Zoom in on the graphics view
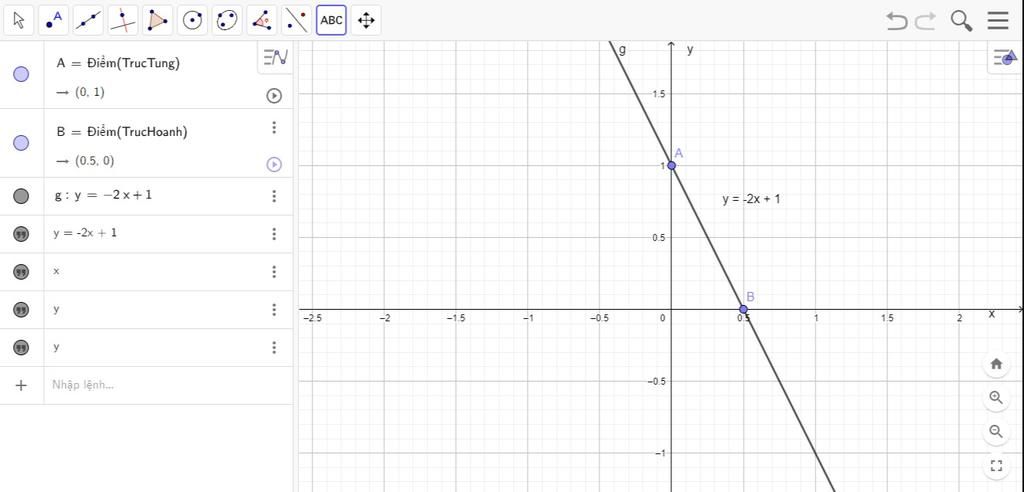1024x492 pixels. point(997,397)
